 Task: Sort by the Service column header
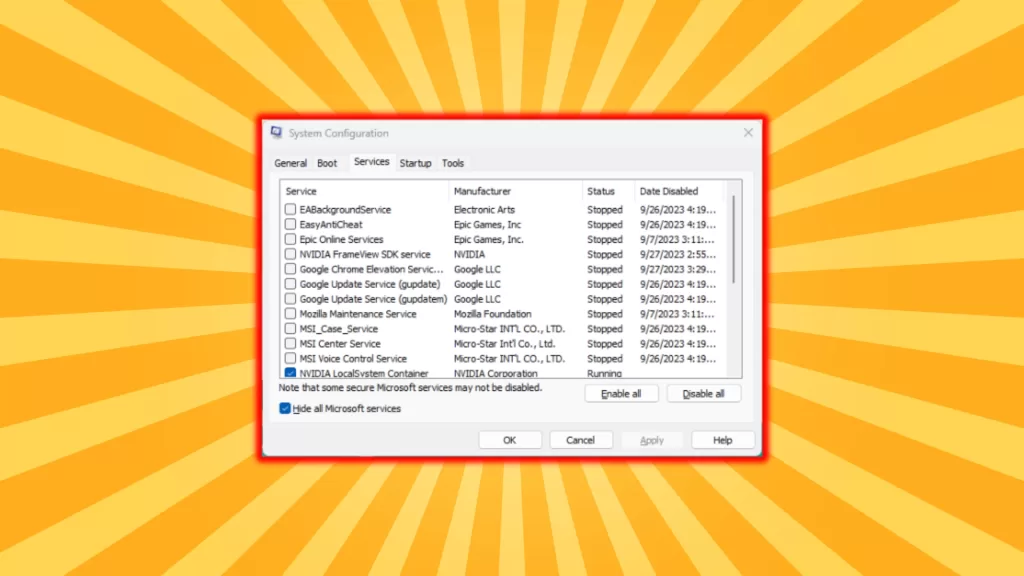point(364,191)
